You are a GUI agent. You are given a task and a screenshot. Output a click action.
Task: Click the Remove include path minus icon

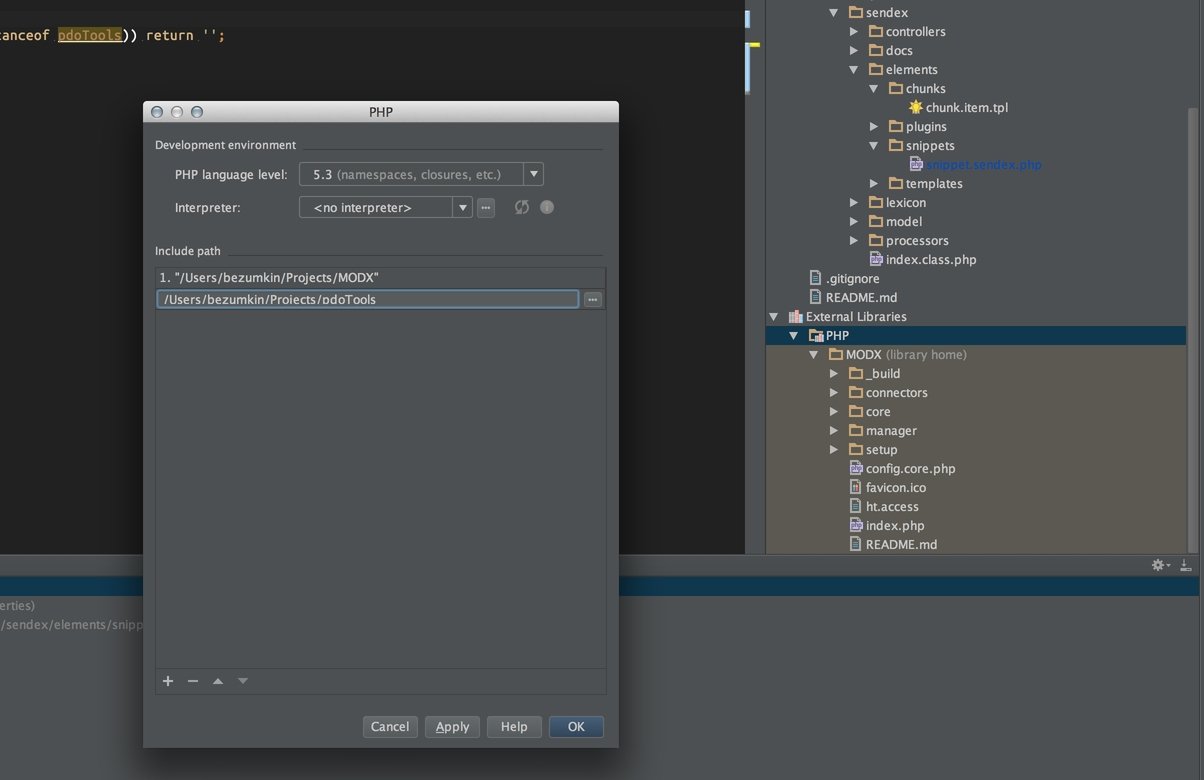point(193,681)
